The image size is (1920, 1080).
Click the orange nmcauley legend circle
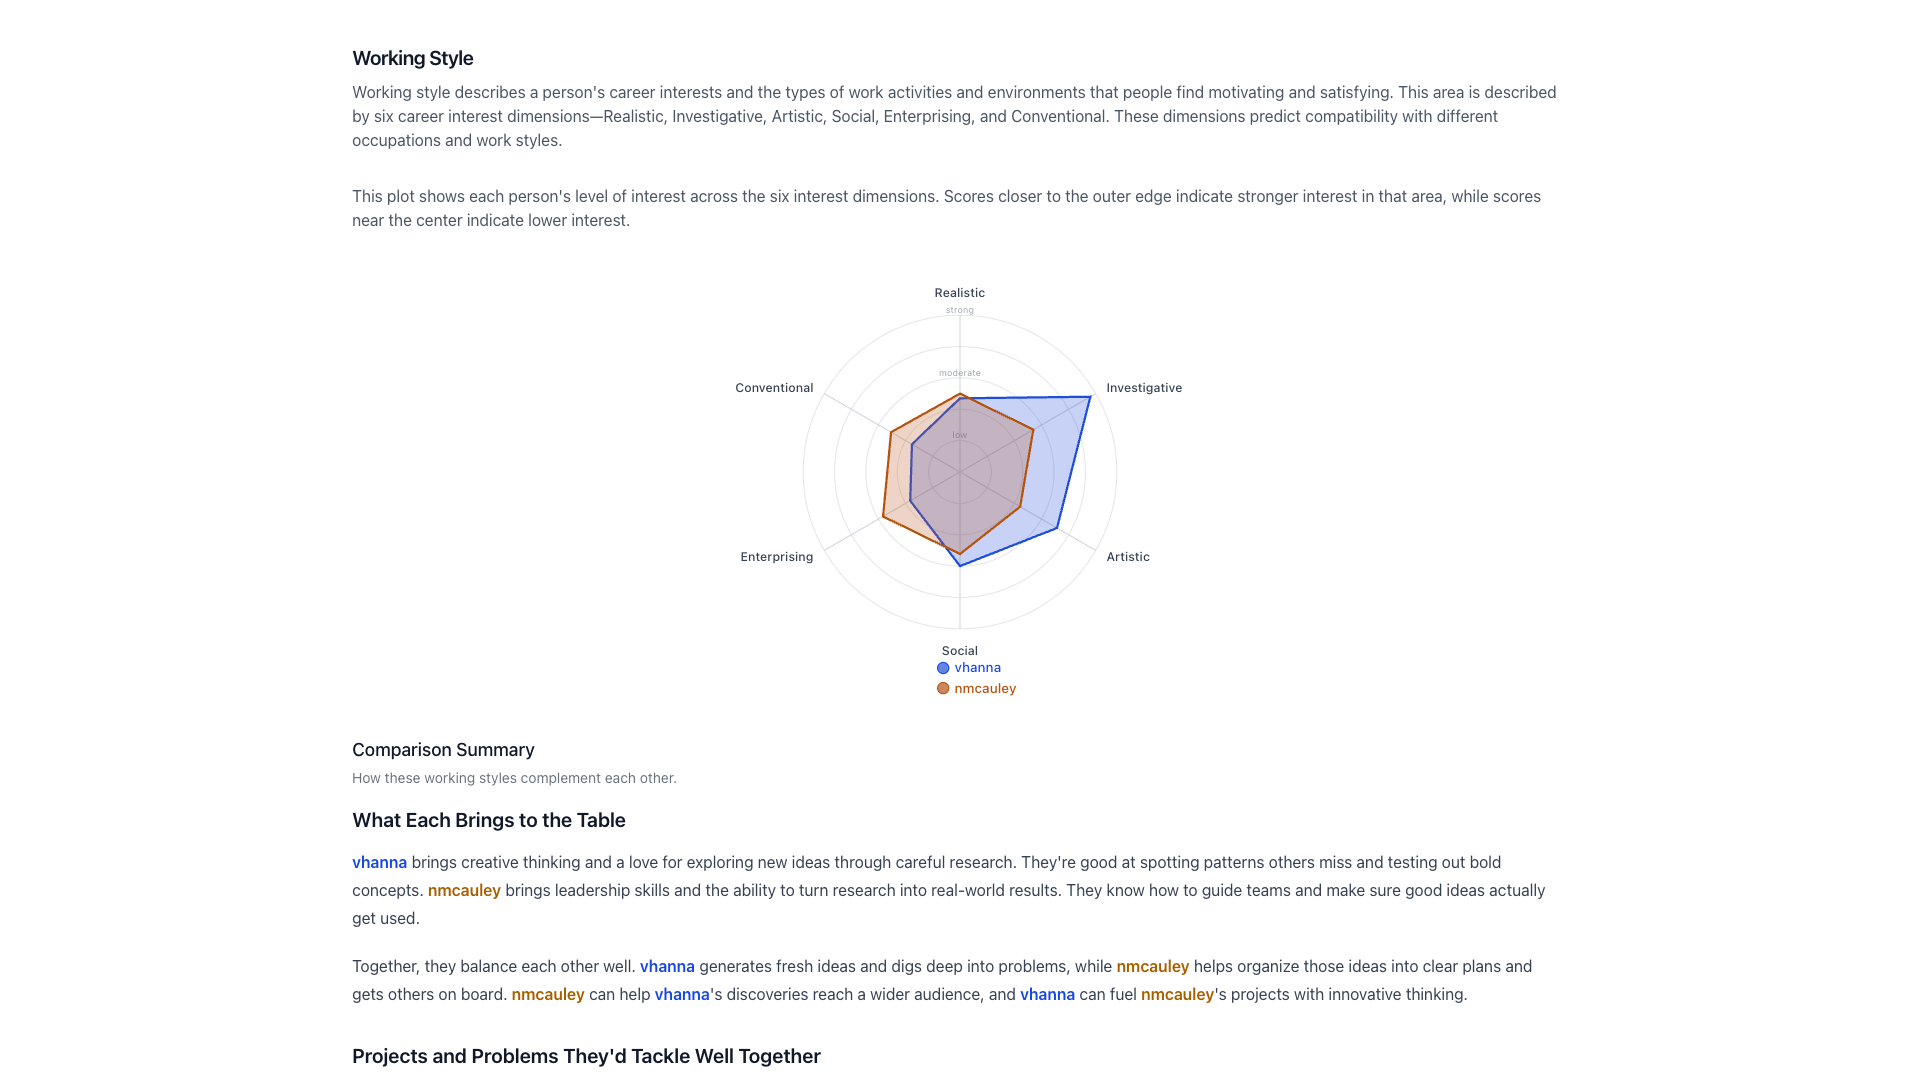pos(943,689)
